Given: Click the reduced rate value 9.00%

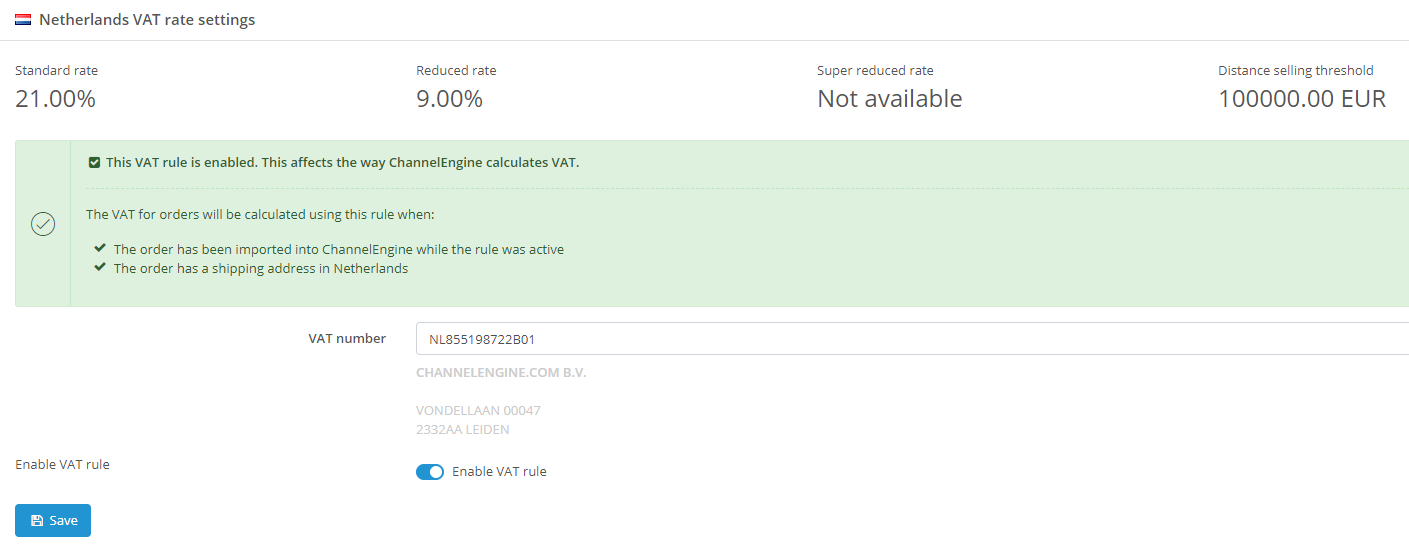Looking at the screenshot, I should tap(450, 99).
